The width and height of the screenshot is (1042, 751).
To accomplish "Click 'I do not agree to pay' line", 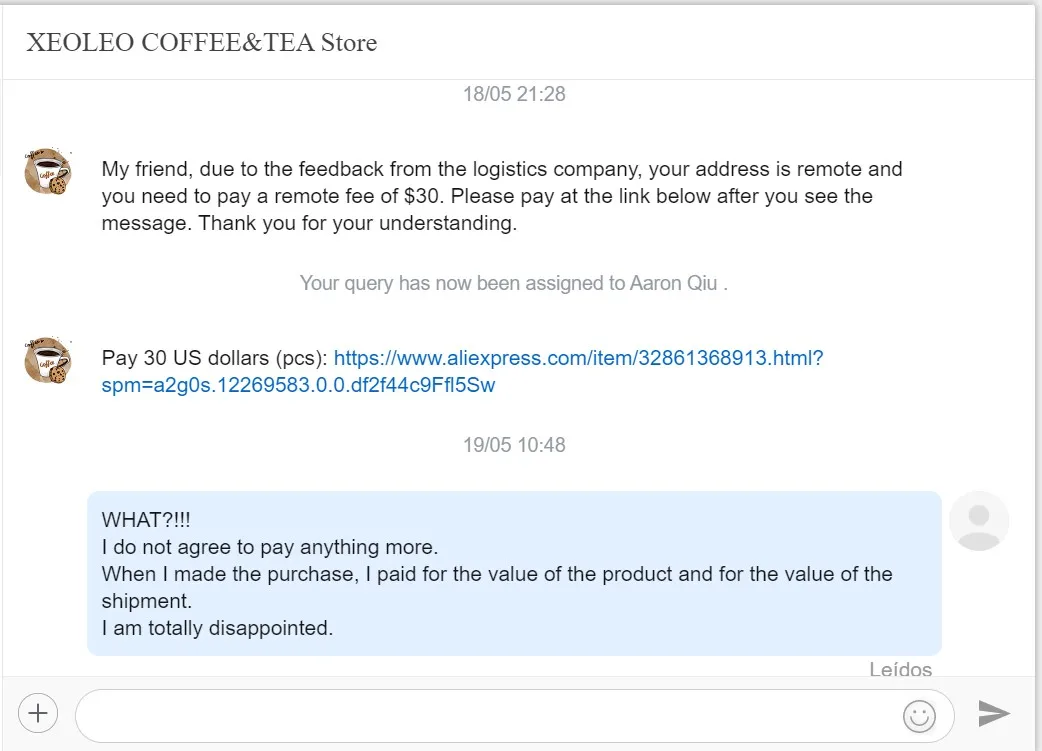I will tap(270, 547).
